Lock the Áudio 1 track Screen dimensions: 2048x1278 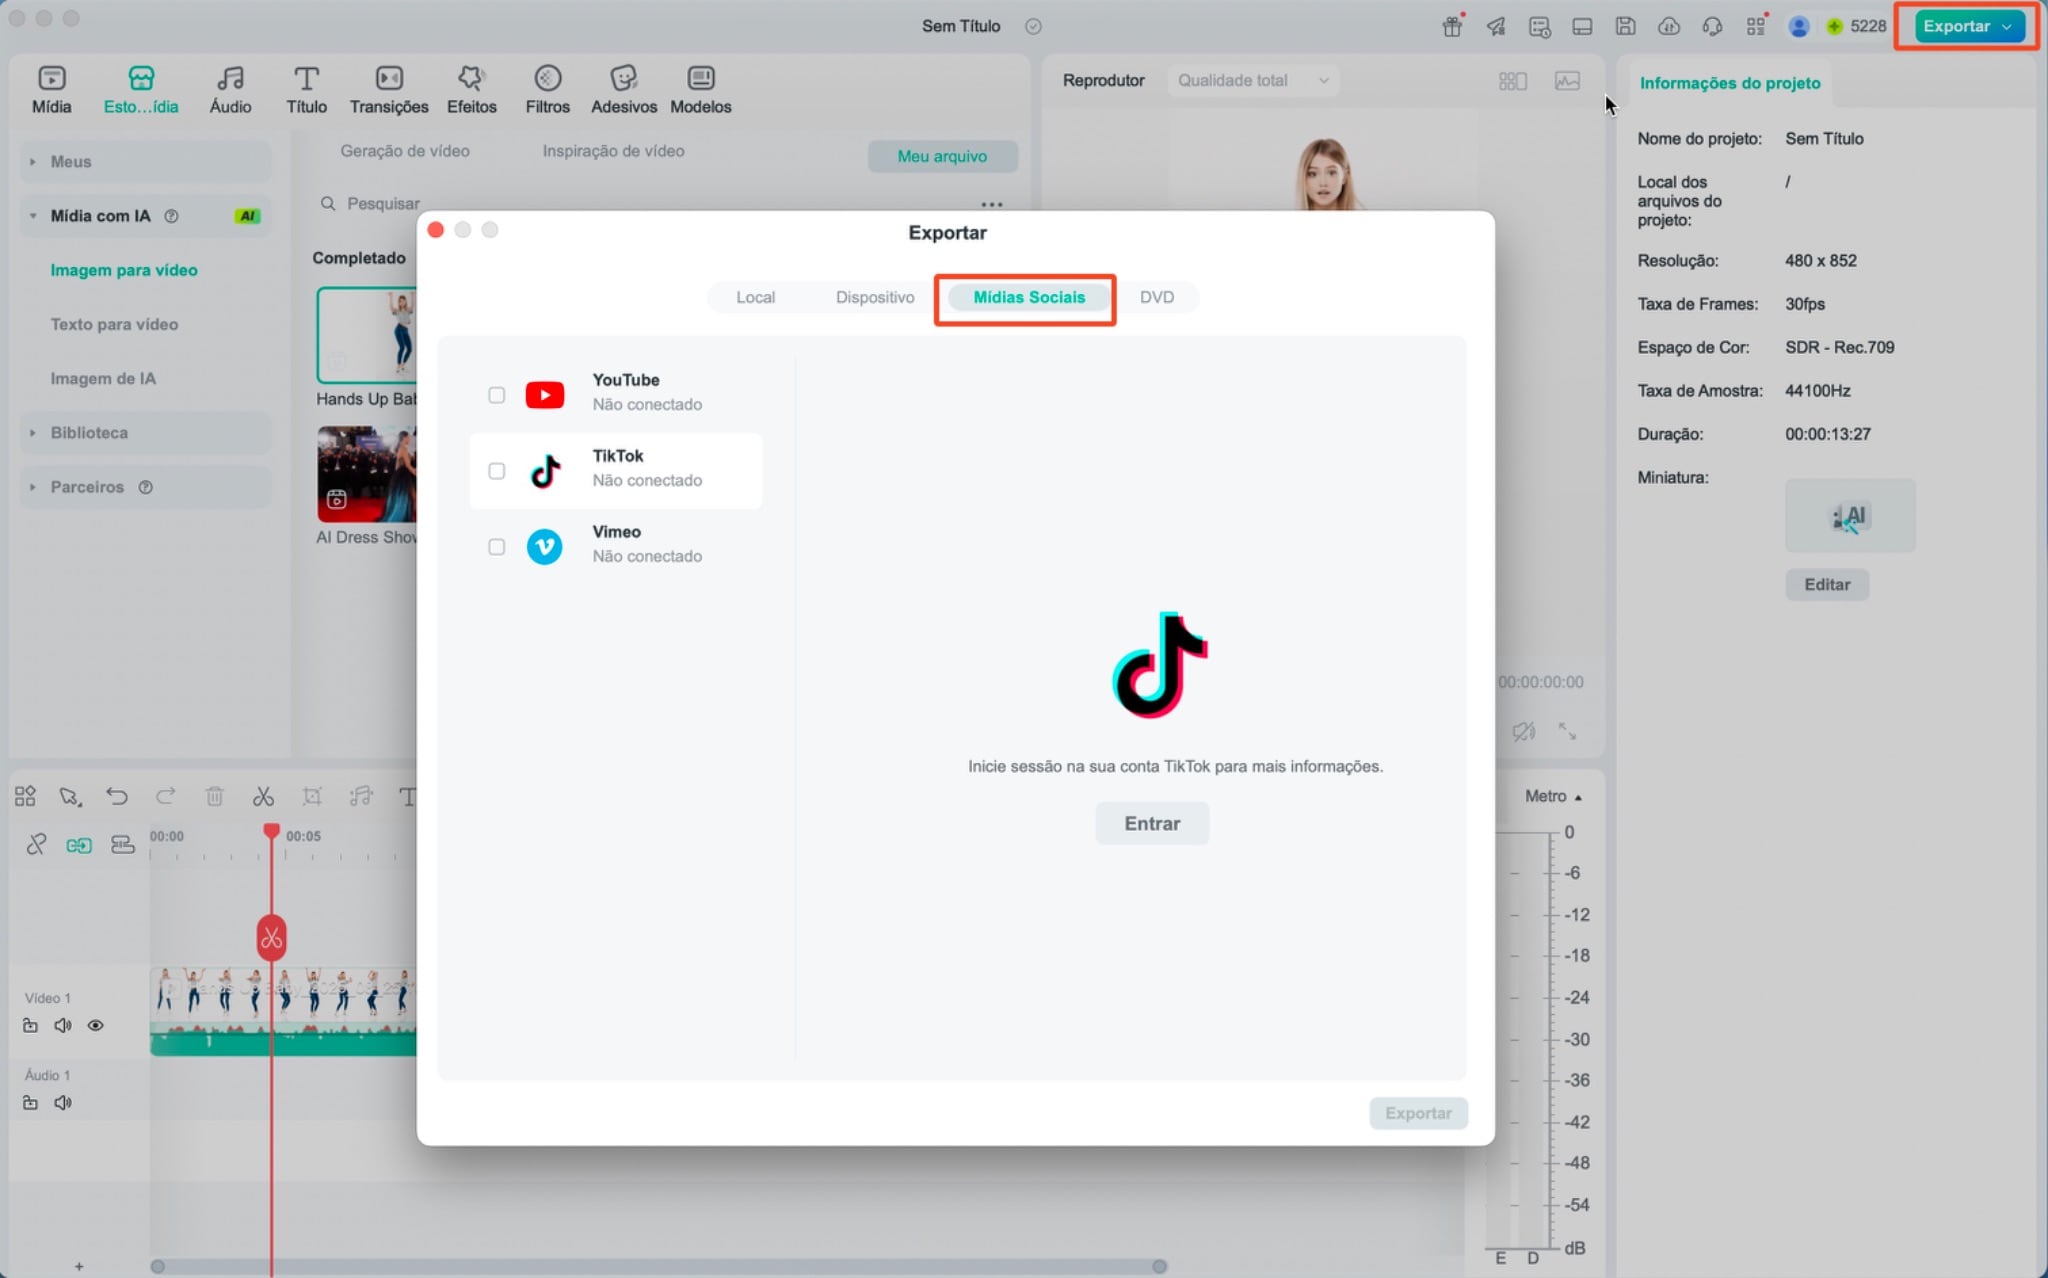tap(30, 1102)
